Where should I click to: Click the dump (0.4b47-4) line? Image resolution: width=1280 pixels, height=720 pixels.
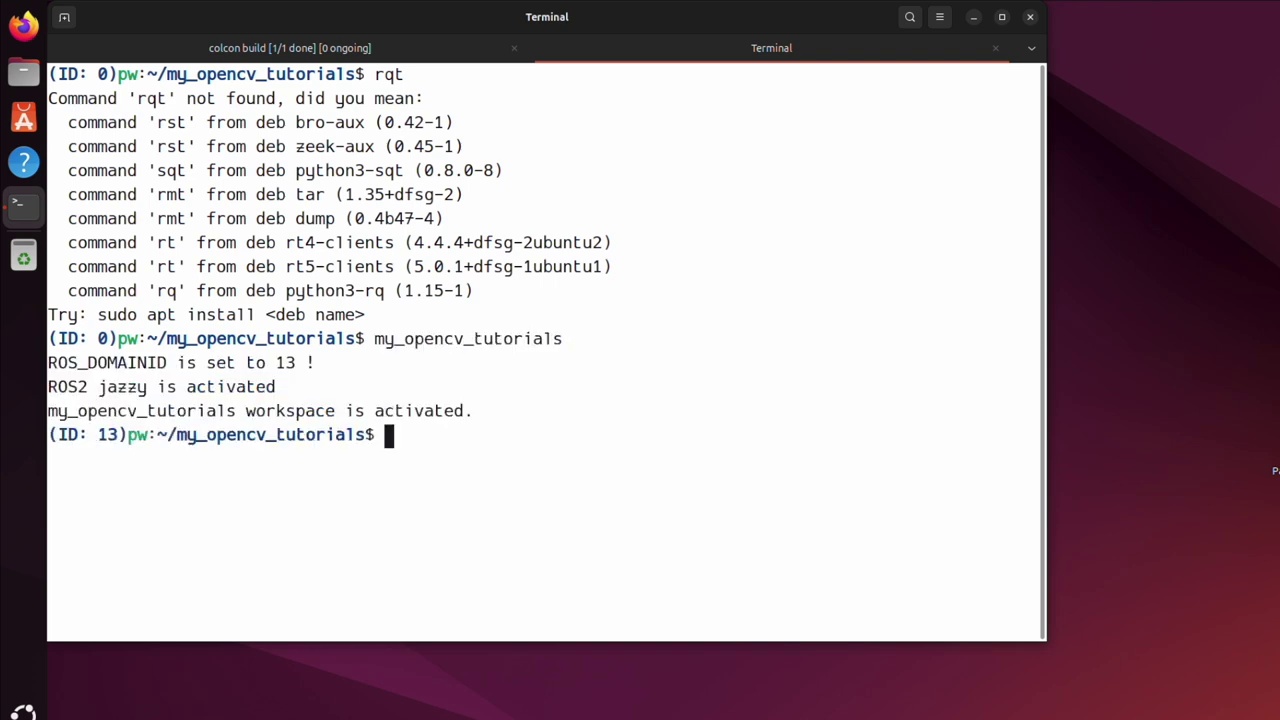pyautogui.click(x=255, y=218)
